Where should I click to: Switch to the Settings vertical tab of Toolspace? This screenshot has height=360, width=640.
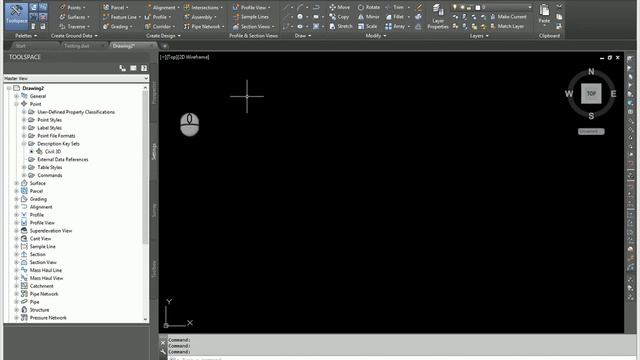[154, 152]
